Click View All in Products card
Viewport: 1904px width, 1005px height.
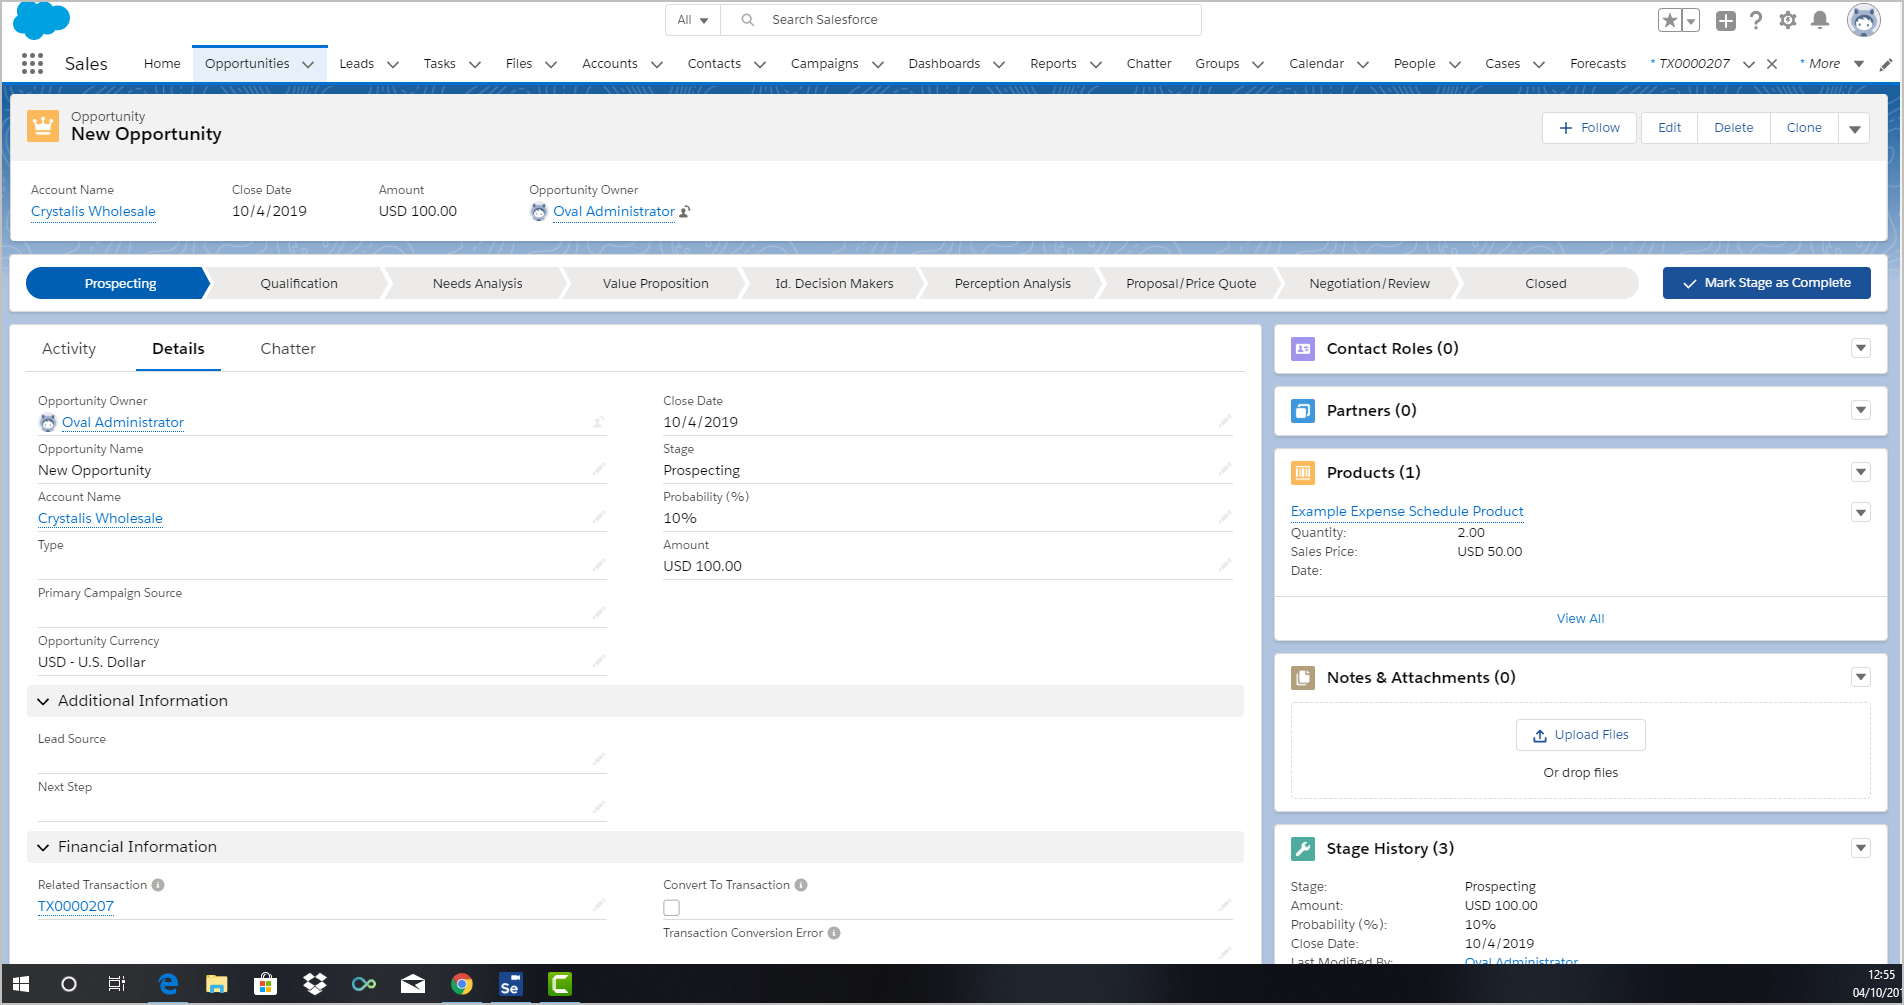(x=1580, y=619)
